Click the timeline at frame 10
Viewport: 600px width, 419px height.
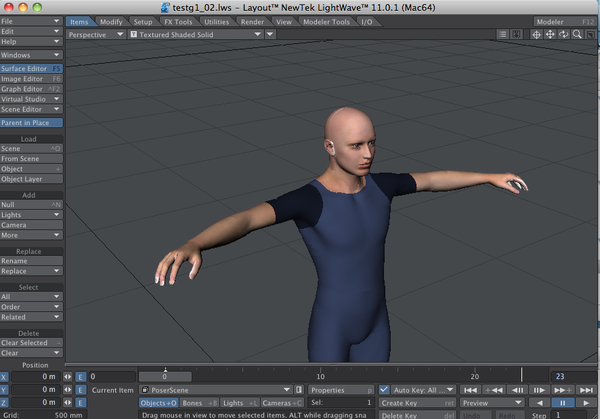pyautogui.click(x=320, y=377)
